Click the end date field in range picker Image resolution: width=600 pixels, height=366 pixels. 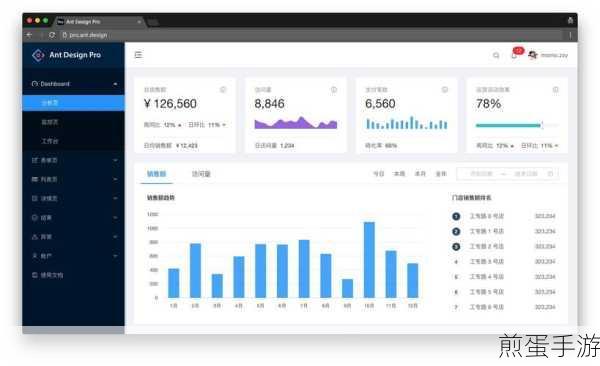point(526,174)
